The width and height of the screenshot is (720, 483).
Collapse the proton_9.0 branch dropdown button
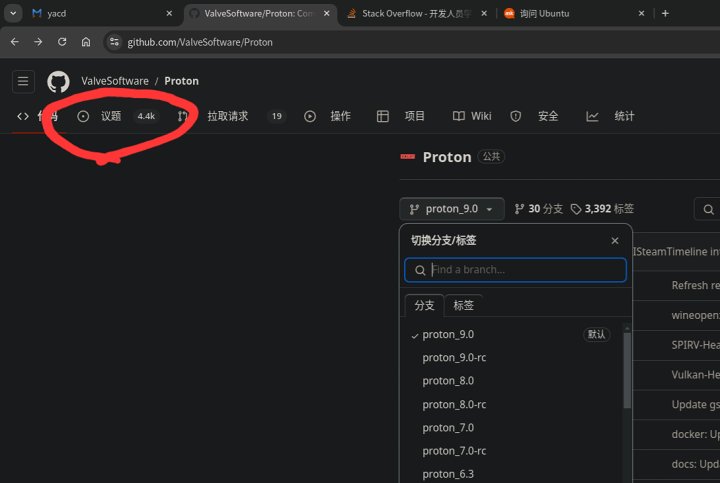451,209
